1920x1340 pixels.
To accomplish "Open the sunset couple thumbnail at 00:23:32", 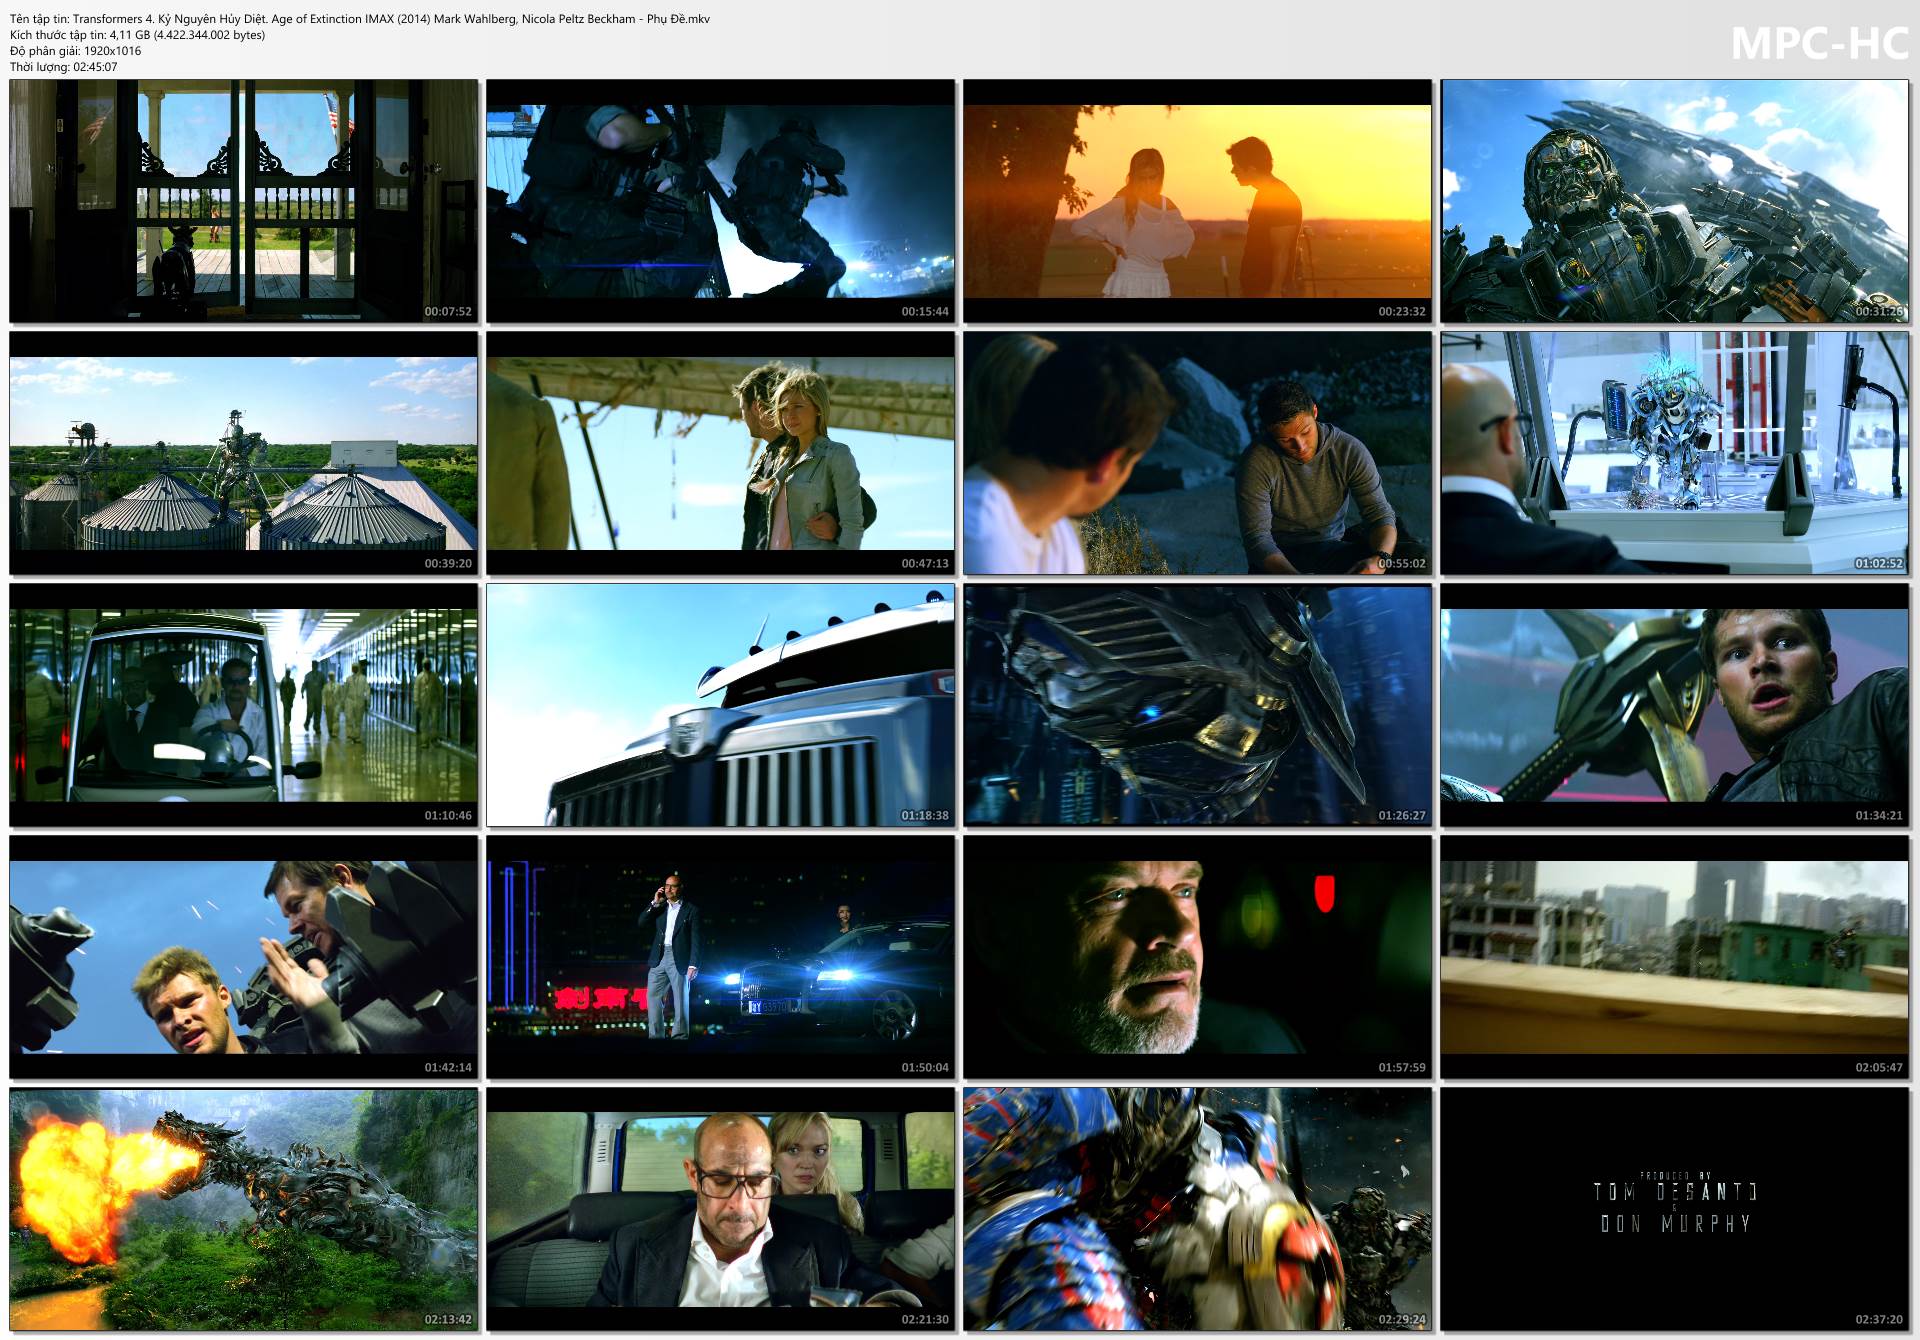I will 1197,201.
